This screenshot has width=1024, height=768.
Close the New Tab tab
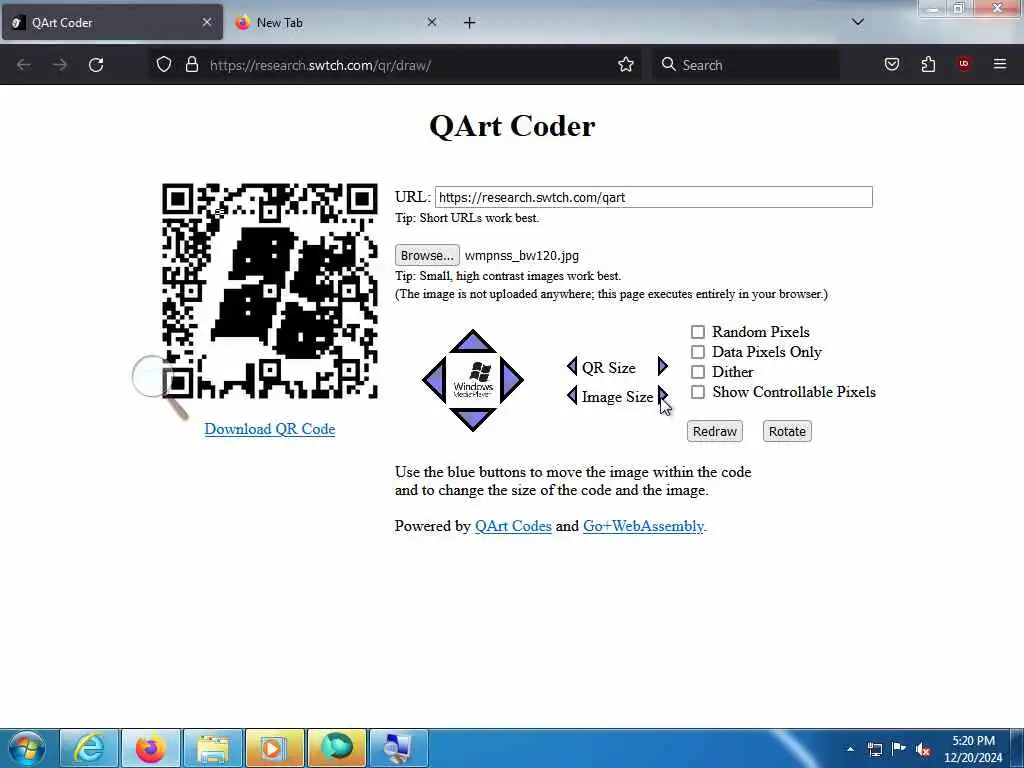[432, 22]
